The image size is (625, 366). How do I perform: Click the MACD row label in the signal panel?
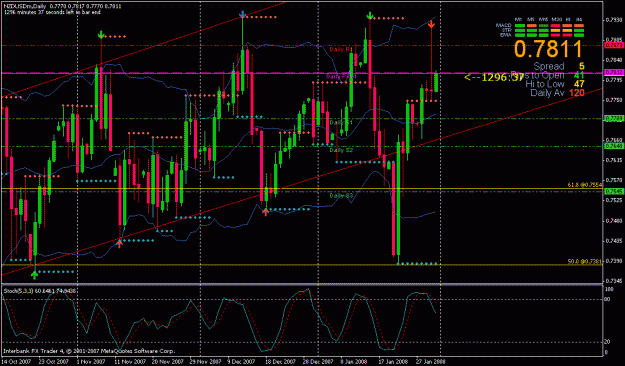click(x=503, y=26)
